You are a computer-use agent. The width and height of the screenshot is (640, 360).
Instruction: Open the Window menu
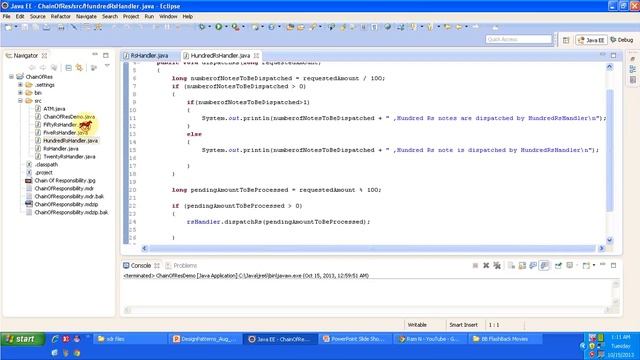[168, 17]
